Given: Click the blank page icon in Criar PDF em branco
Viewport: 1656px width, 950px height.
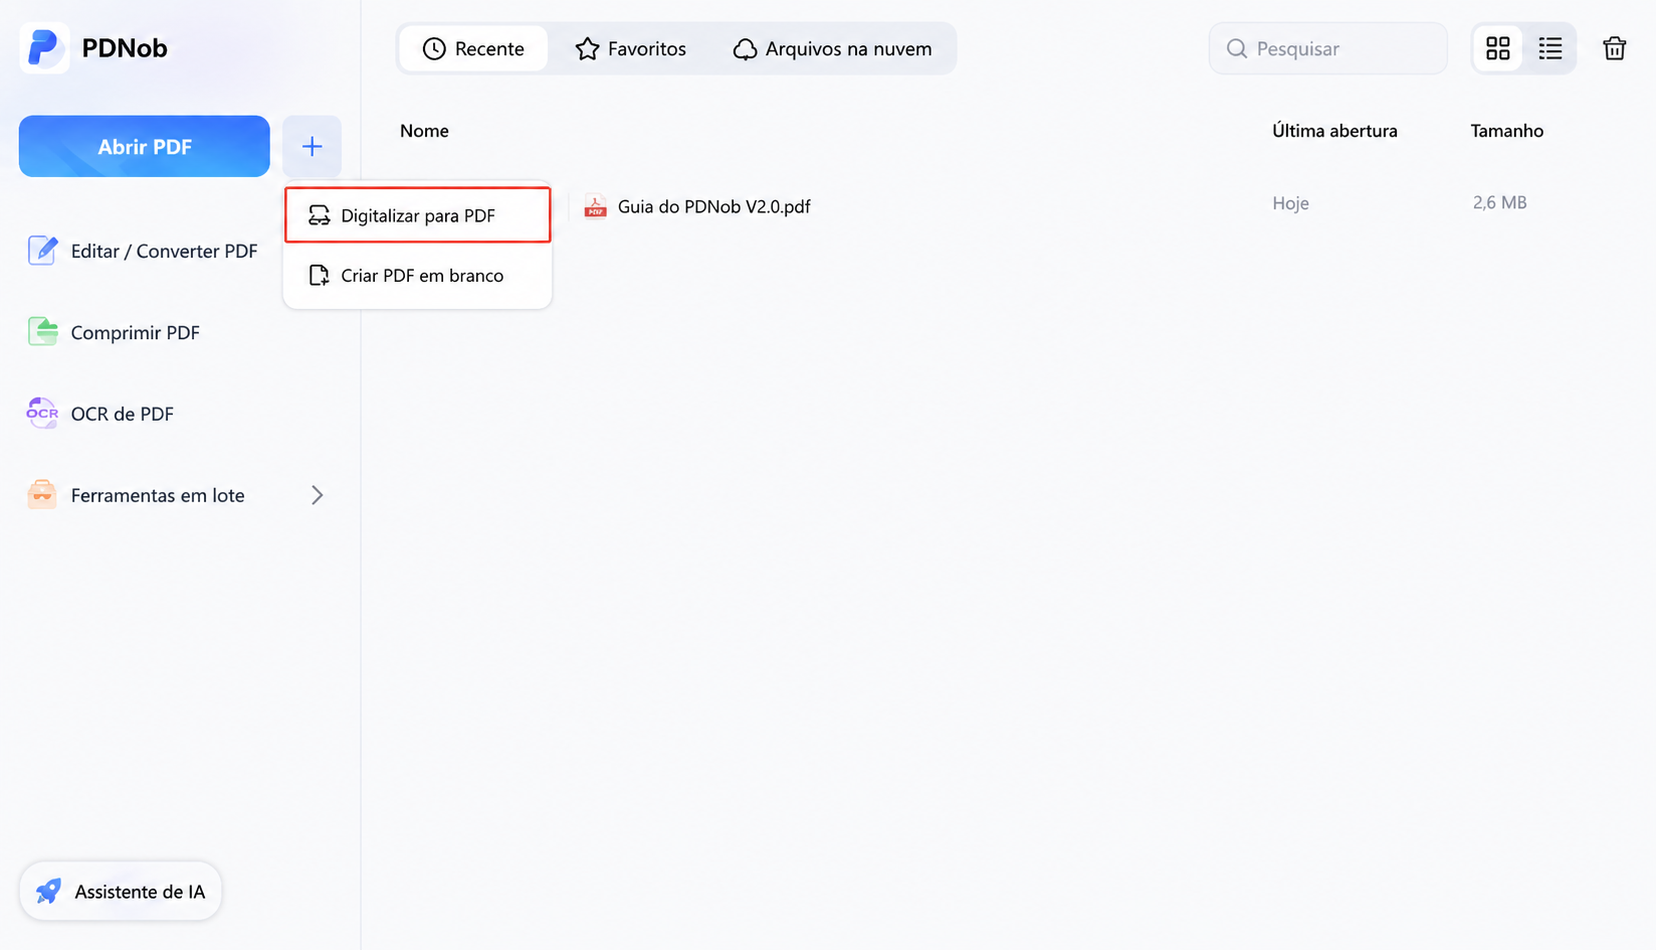Looking at the screenshot, I should click(319, 275).
